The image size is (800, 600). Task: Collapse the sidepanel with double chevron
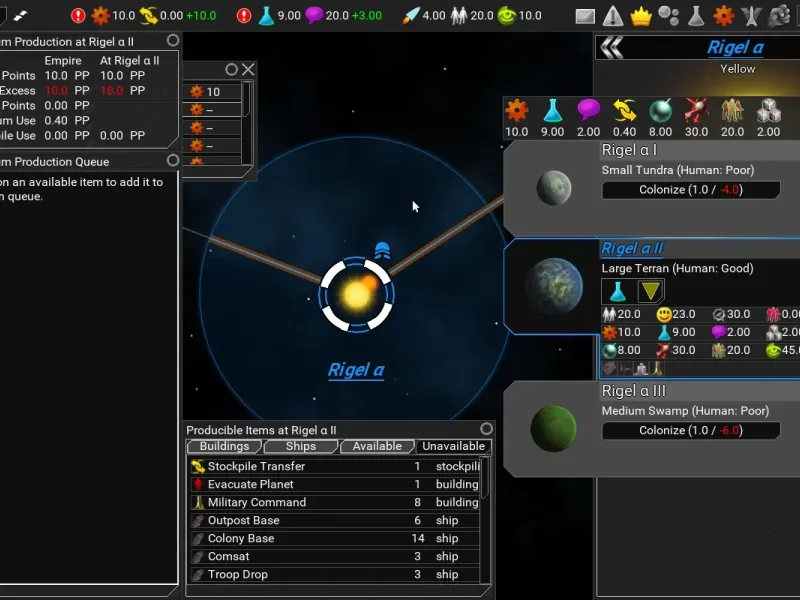point(612,48)
